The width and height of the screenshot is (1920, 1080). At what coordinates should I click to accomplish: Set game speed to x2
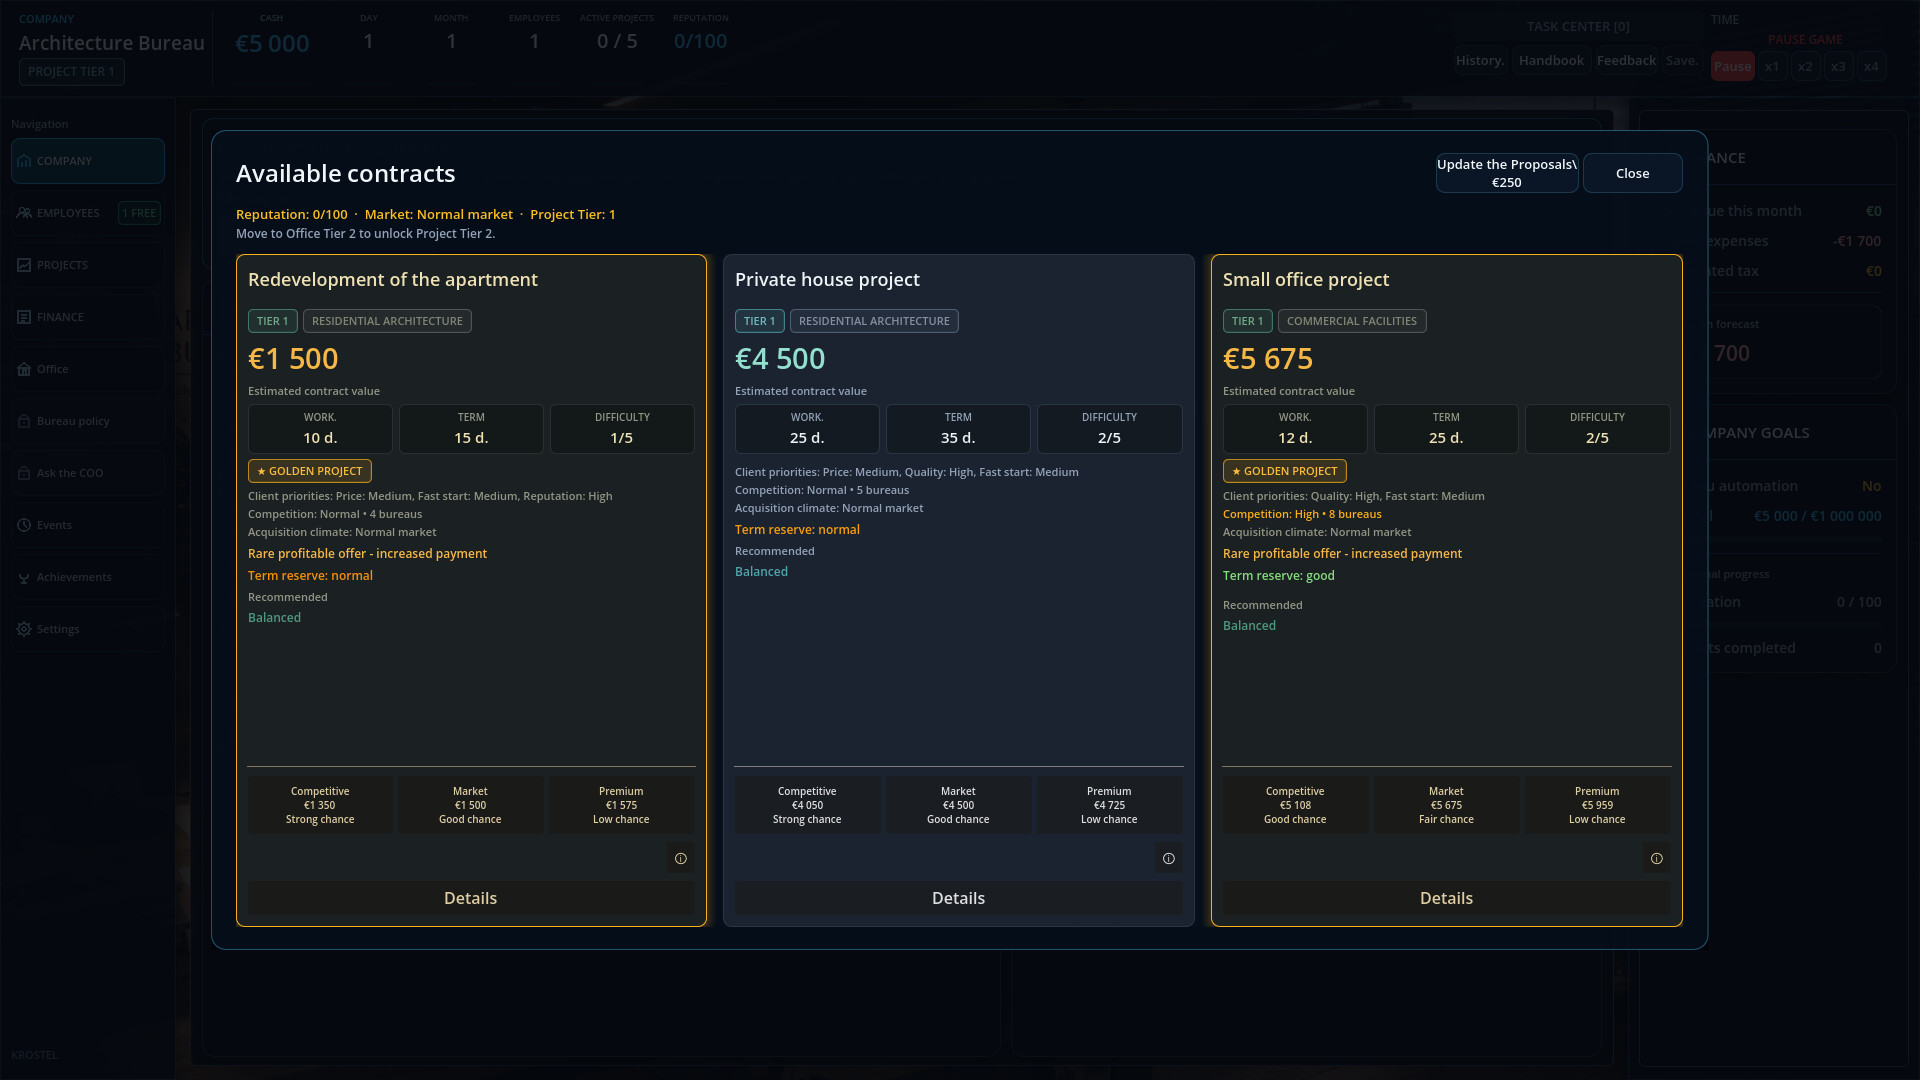coord(1805,67)
